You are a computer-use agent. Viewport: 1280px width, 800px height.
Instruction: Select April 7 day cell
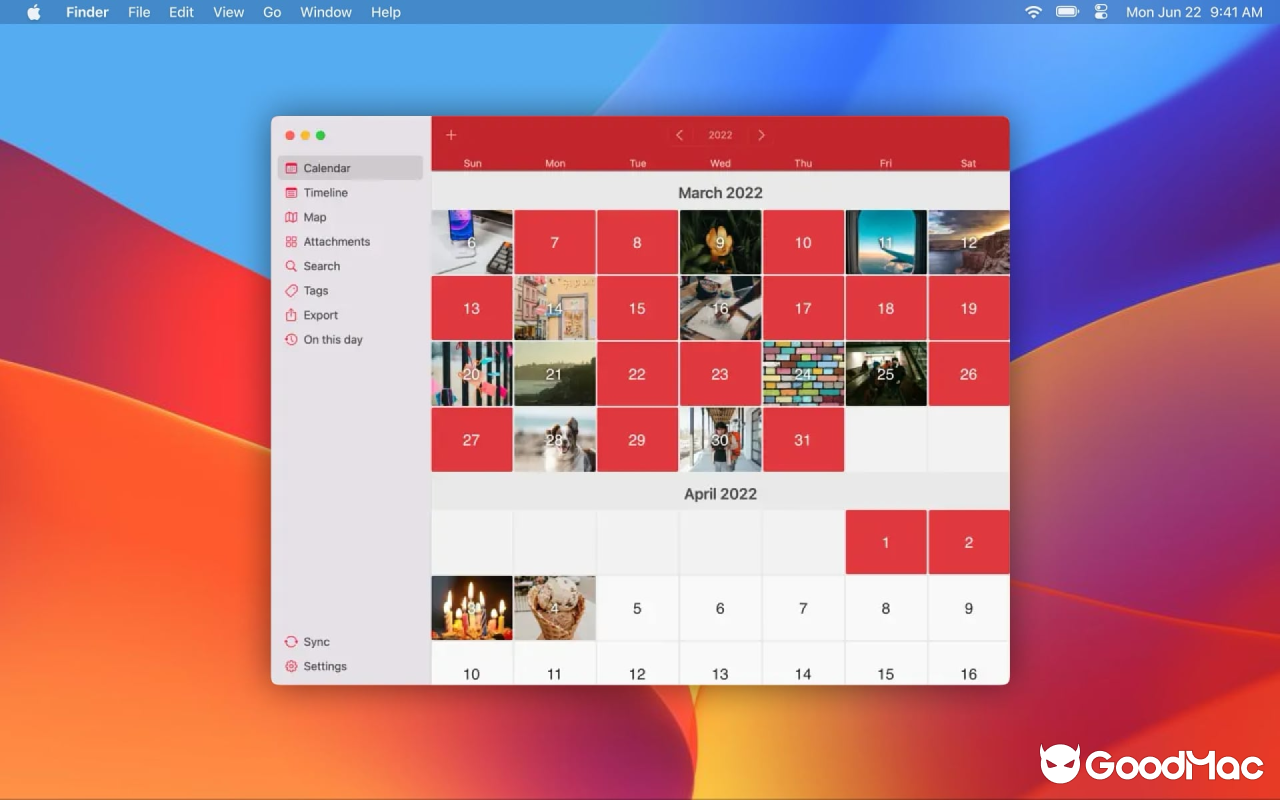pyautogui.click(x=803, y=608)
